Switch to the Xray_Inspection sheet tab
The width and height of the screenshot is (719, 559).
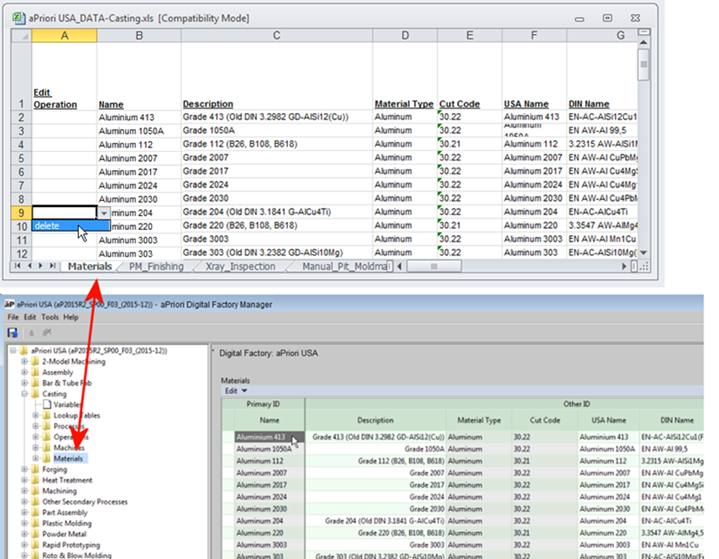[x=240, y=266]
